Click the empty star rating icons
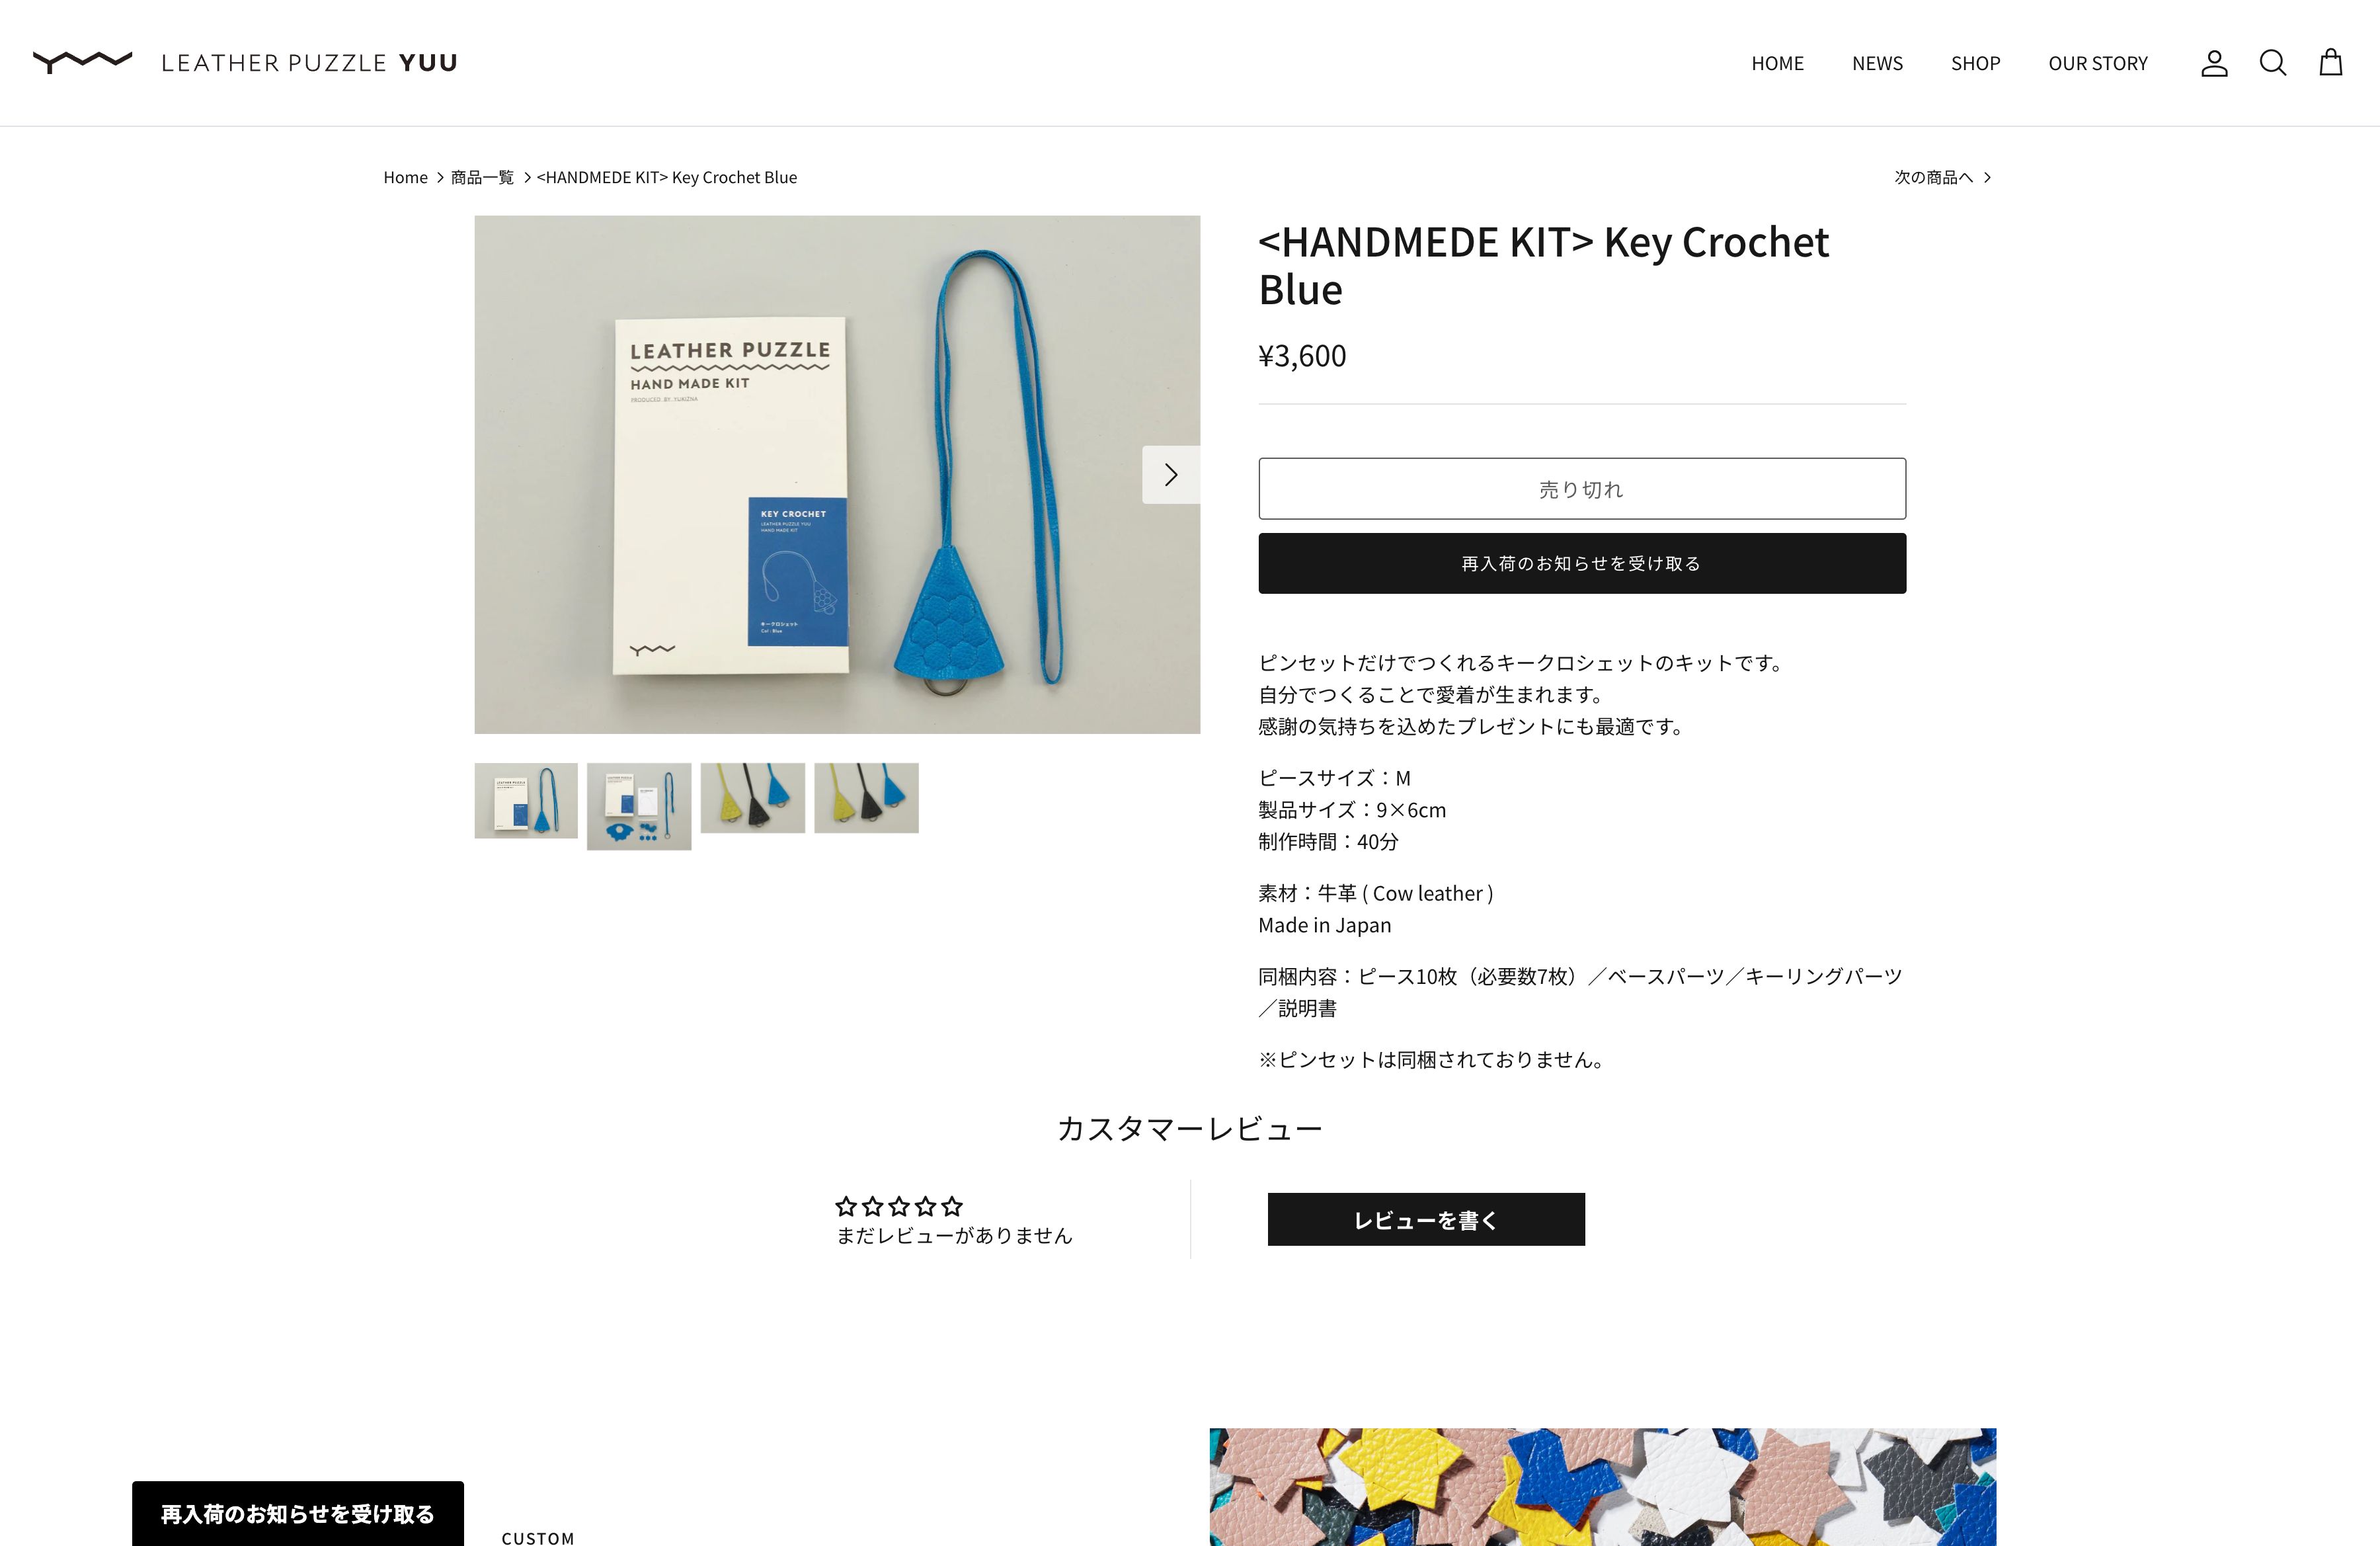This screenshot has height=1546, width=2380. coord(898,1206)
